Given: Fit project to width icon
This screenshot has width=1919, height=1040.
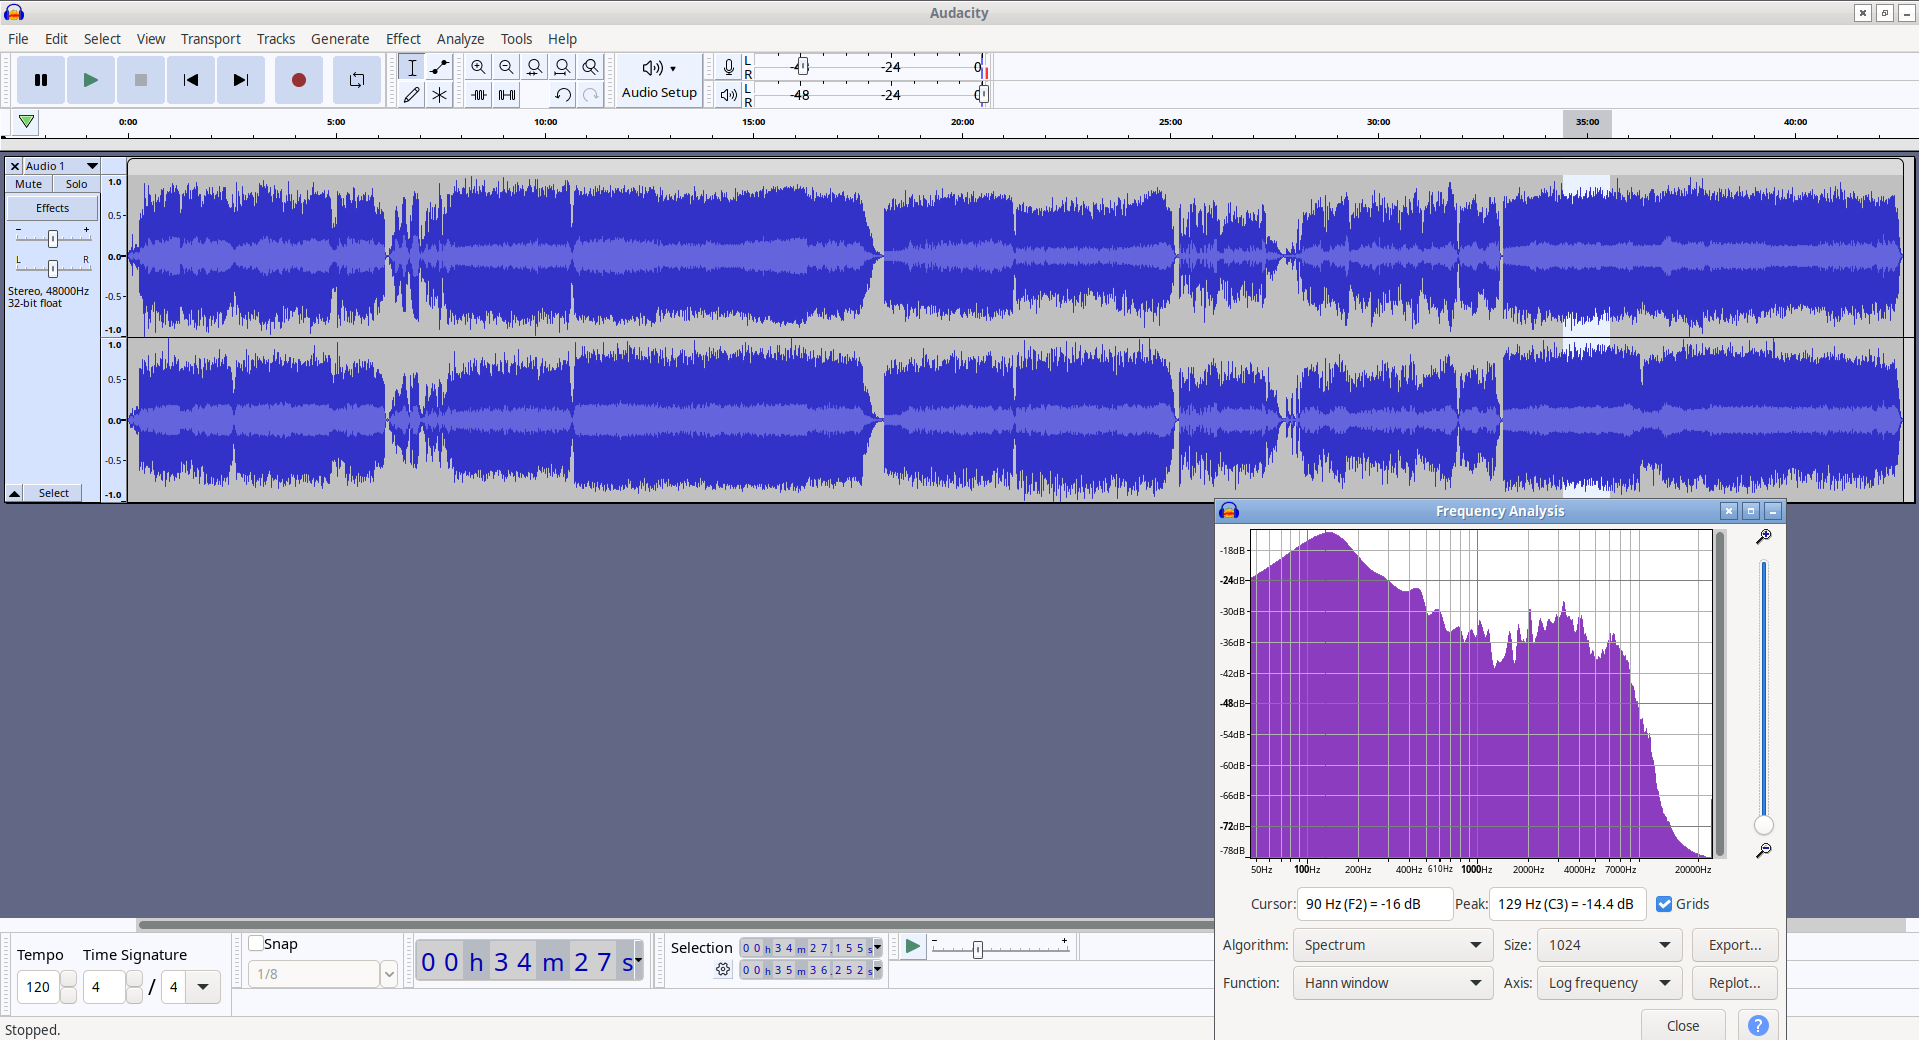Looking at the screenshot, I should tap(563, 67).
